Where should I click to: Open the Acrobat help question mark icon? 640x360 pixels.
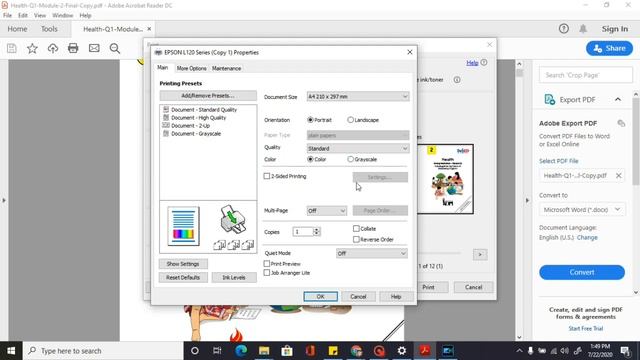pos(564,29)
